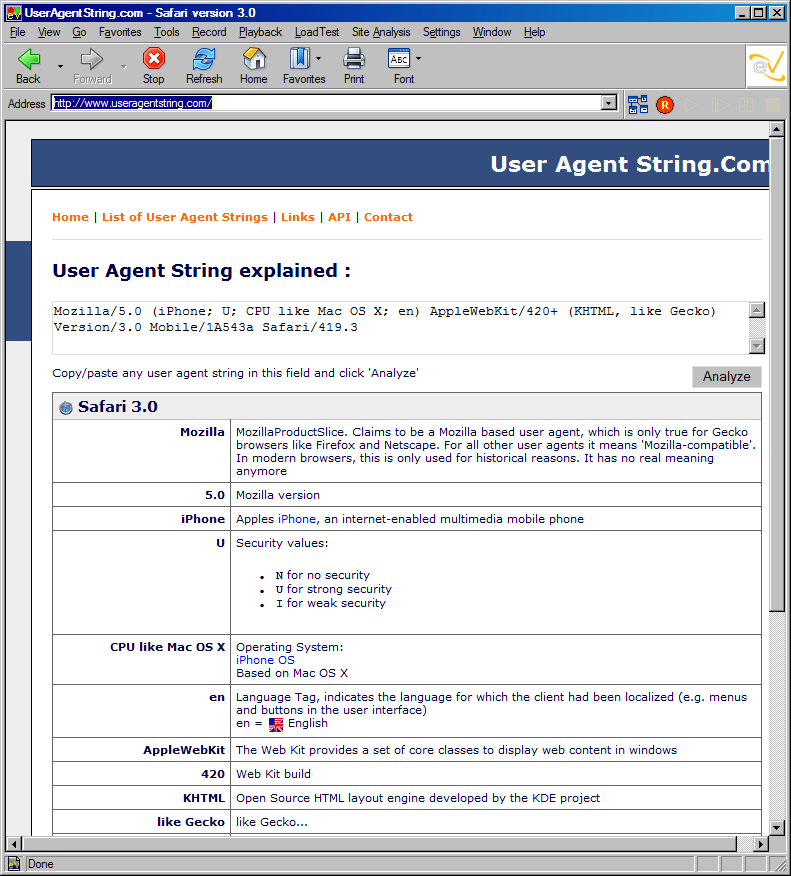
Task: Open the site map icon beside the address bar
Action: [x=637, y=104]
